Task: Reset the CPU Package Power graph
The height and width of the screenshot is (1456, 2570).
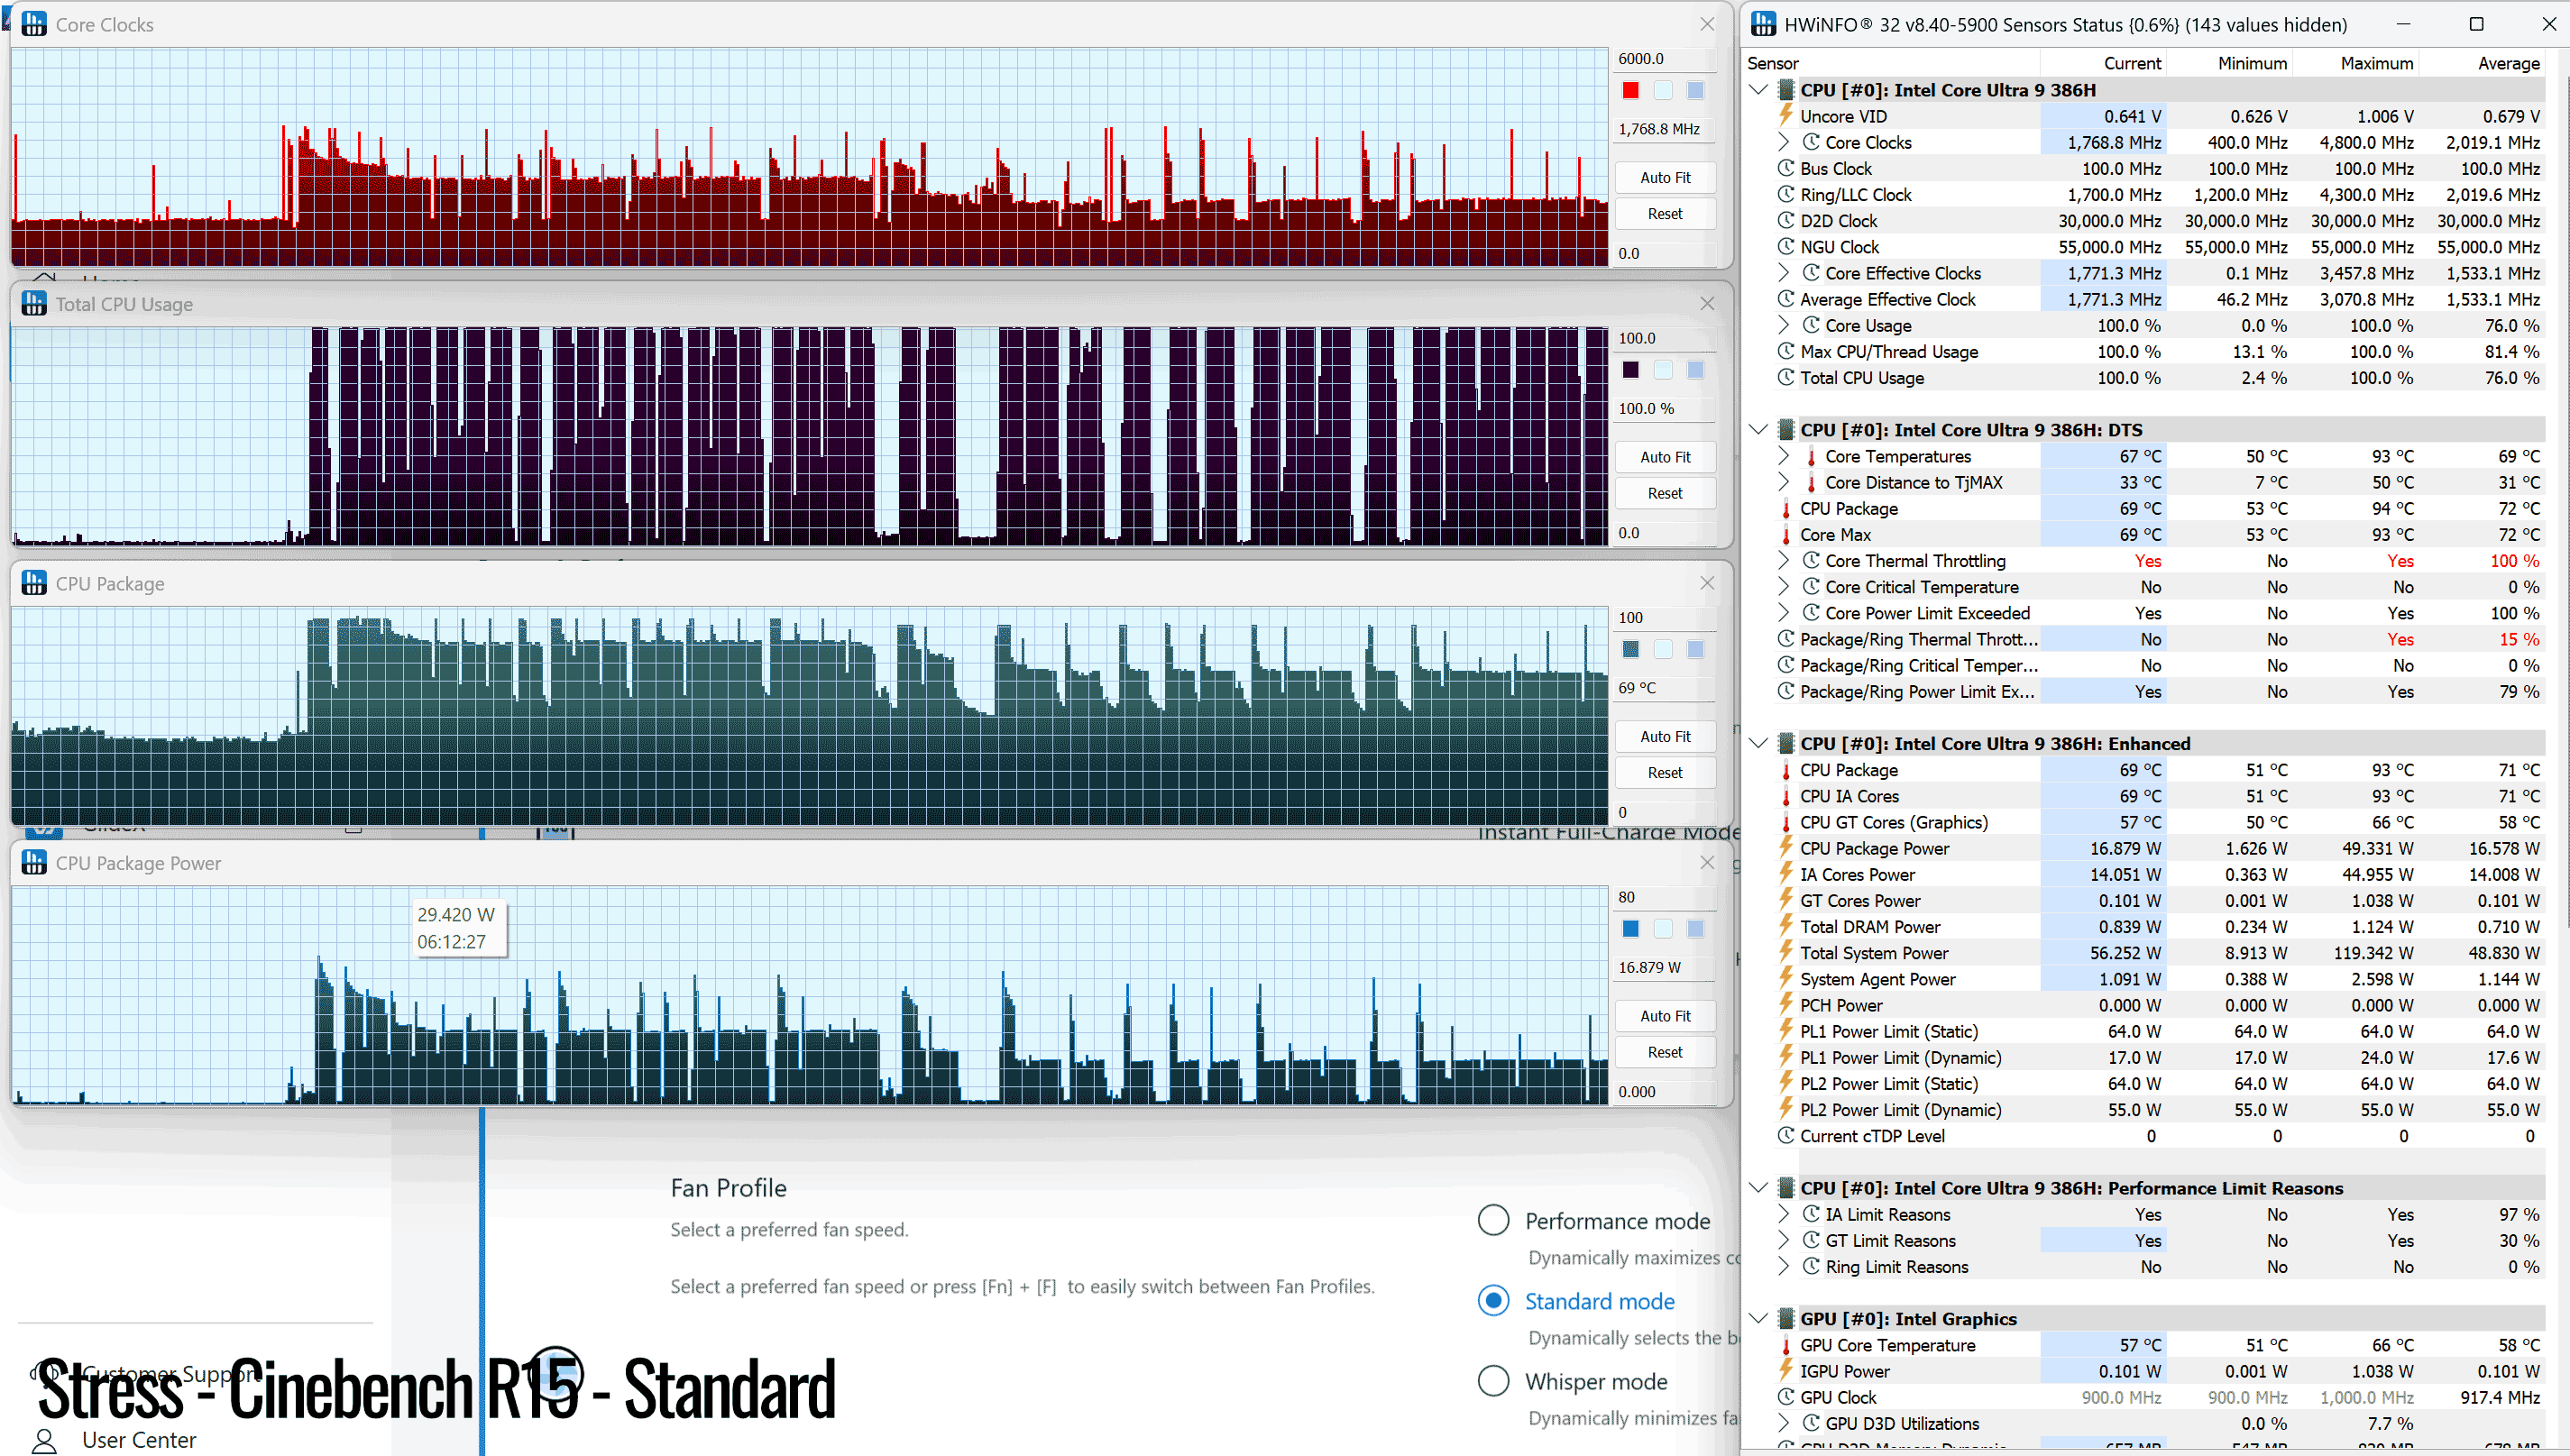Action: point(1665,1052)
